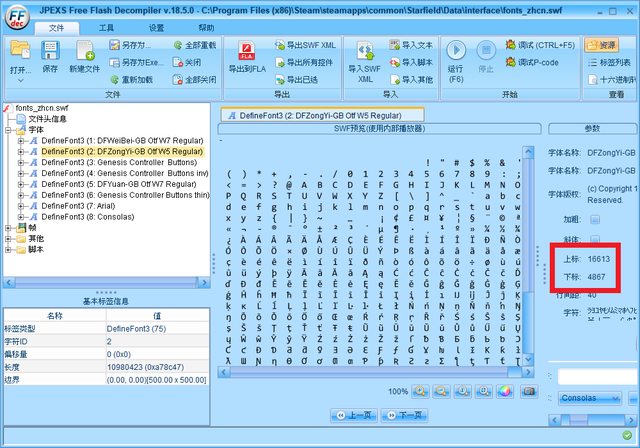Click the zoom in magnifier icon
The width and height of the screenshot is (640, 448).
click(421, 391)
